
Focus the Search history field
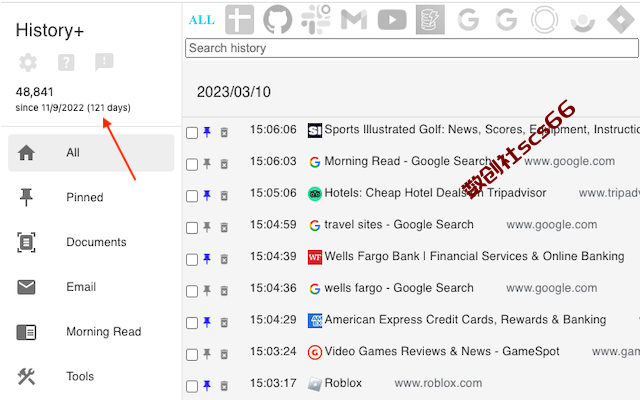tap(412, 48)
